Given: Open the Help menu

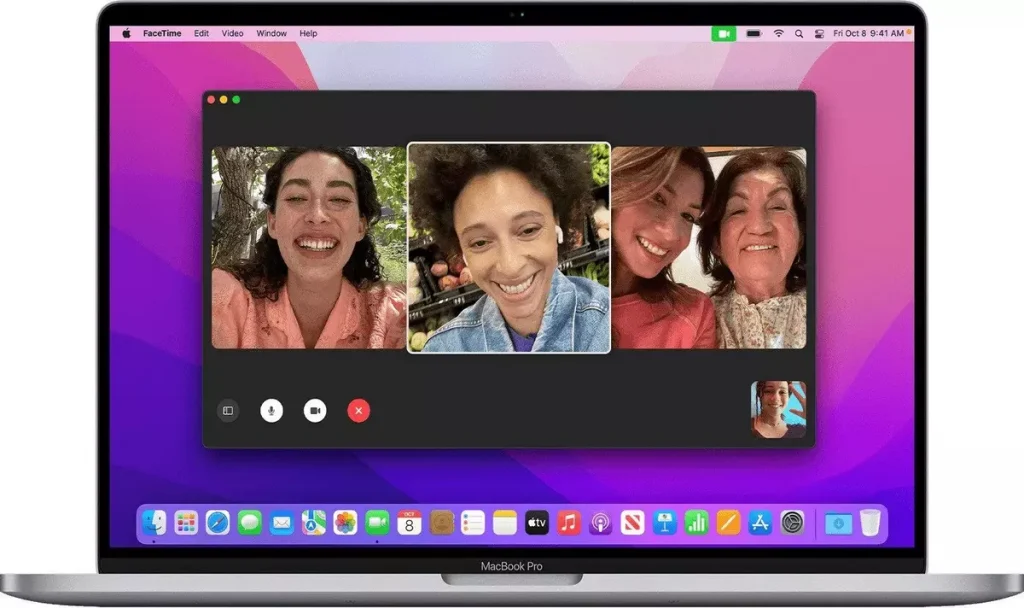Looking at the screenshot, I should click(x=309, y=33).
